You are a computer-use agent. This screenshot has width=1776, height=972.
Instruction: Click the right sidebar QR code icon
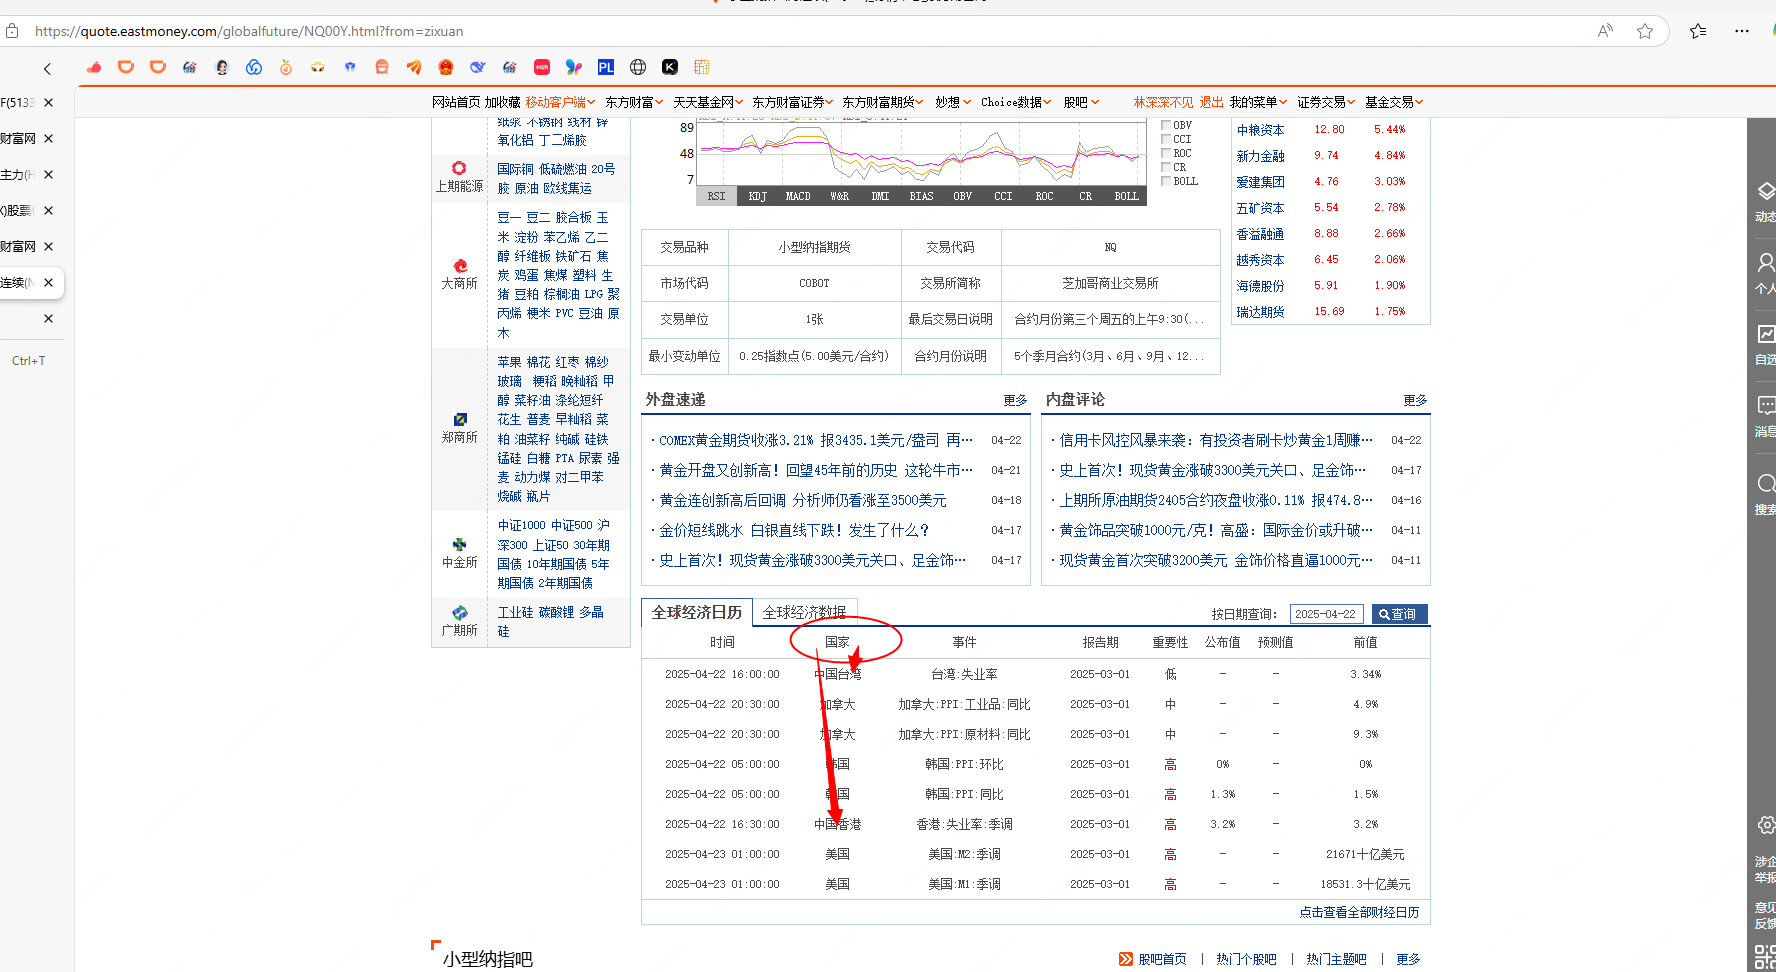click(1765, 956)
